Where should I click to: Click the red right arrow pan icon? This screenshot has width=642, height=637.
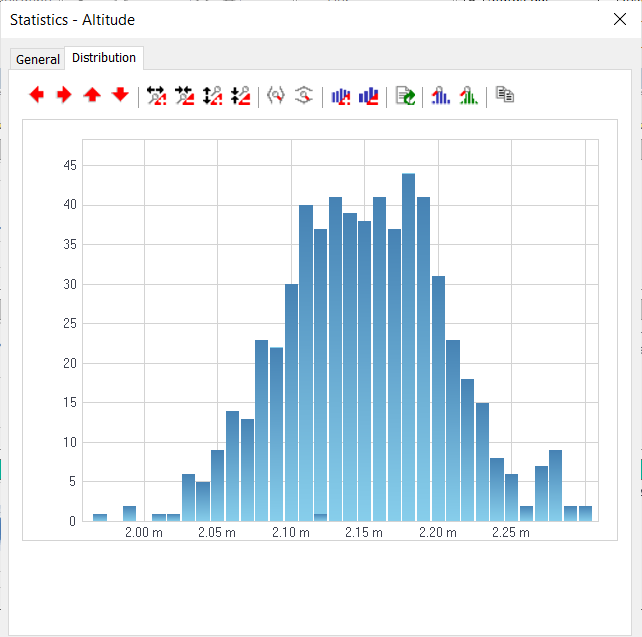click(64, 95)
